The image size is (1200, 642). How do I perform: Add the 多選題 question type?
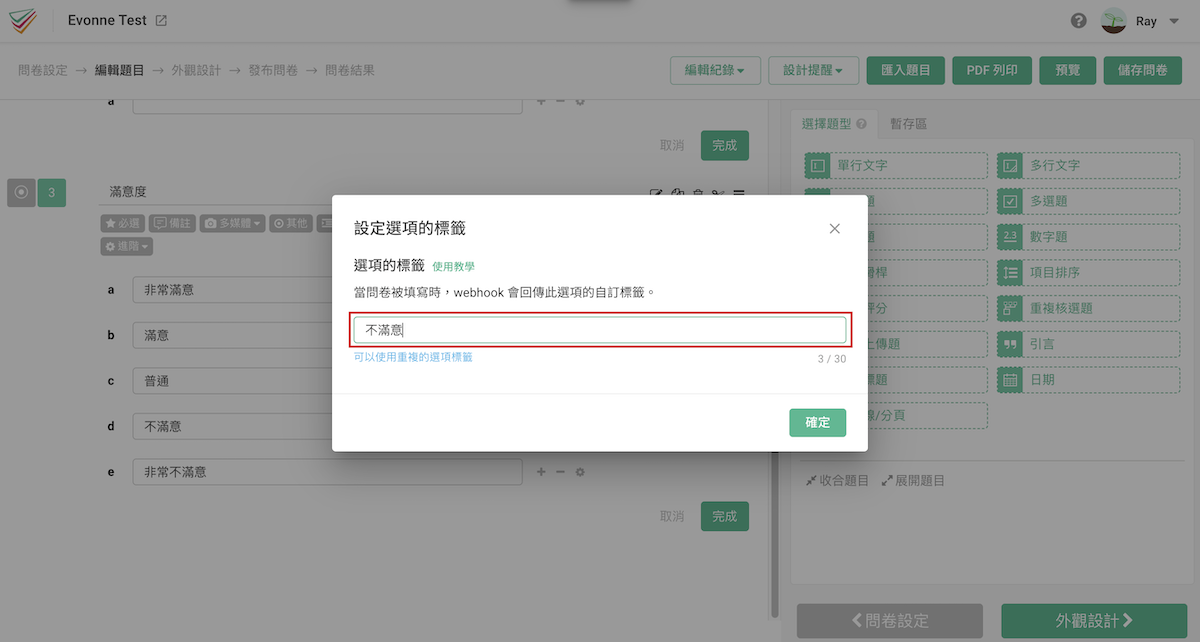coord(1089,201)
